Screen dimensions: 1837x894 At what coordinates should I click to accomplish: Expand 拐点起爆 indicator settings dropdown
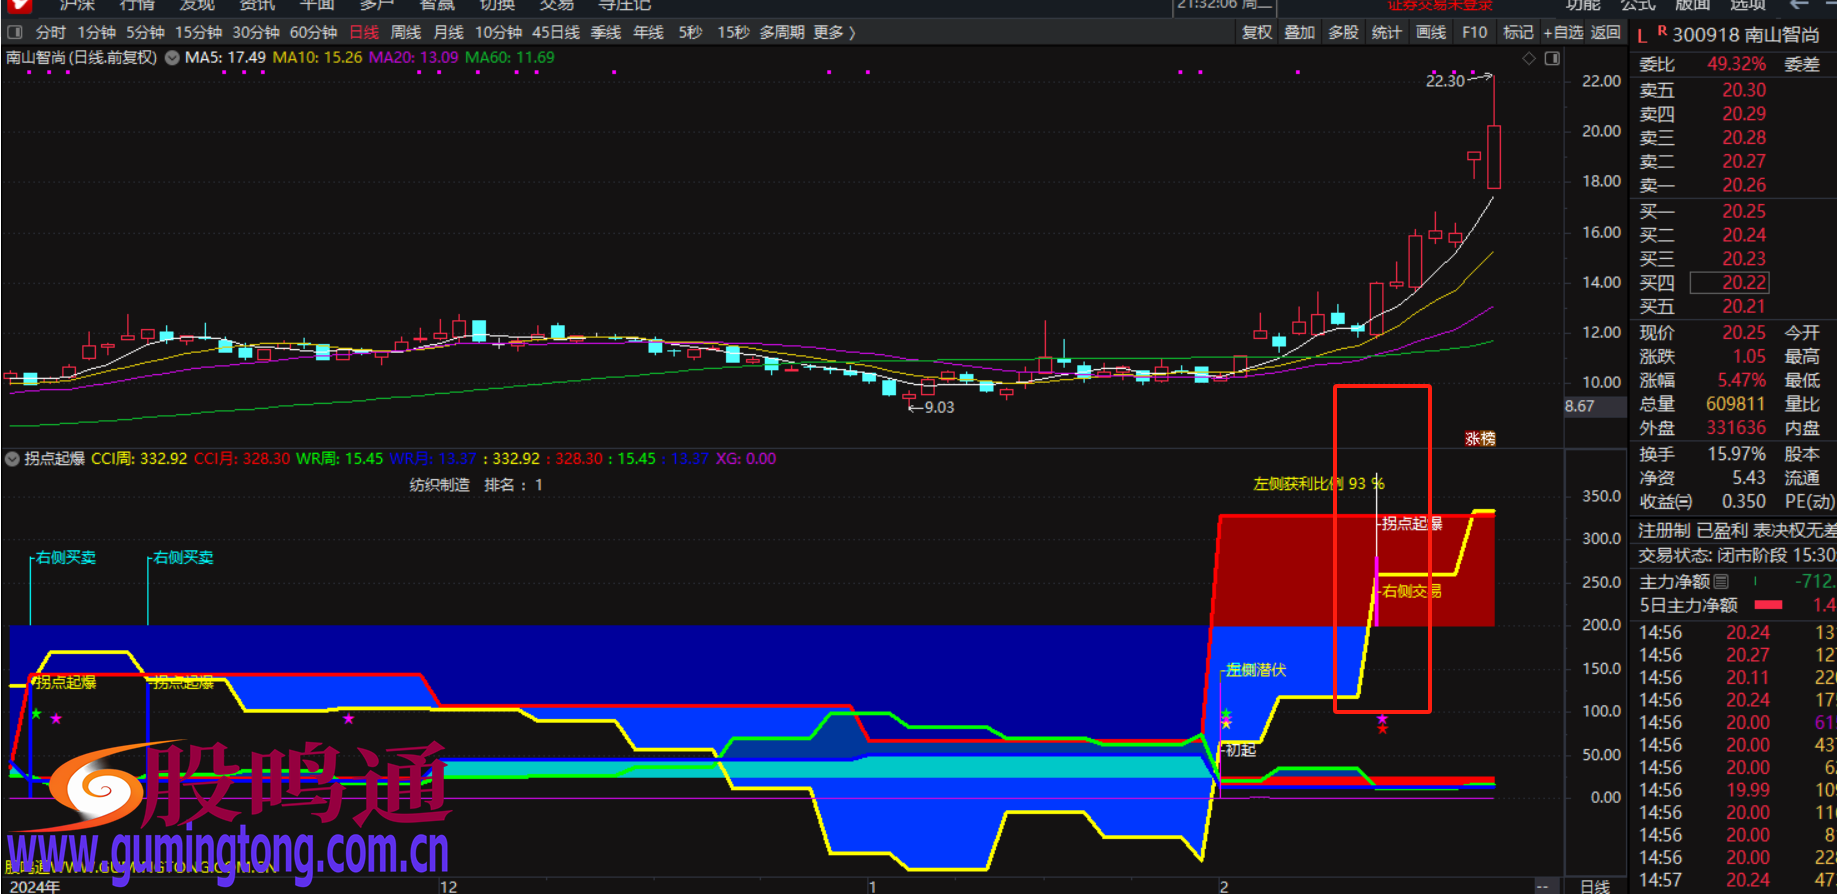tap(12, 459)
